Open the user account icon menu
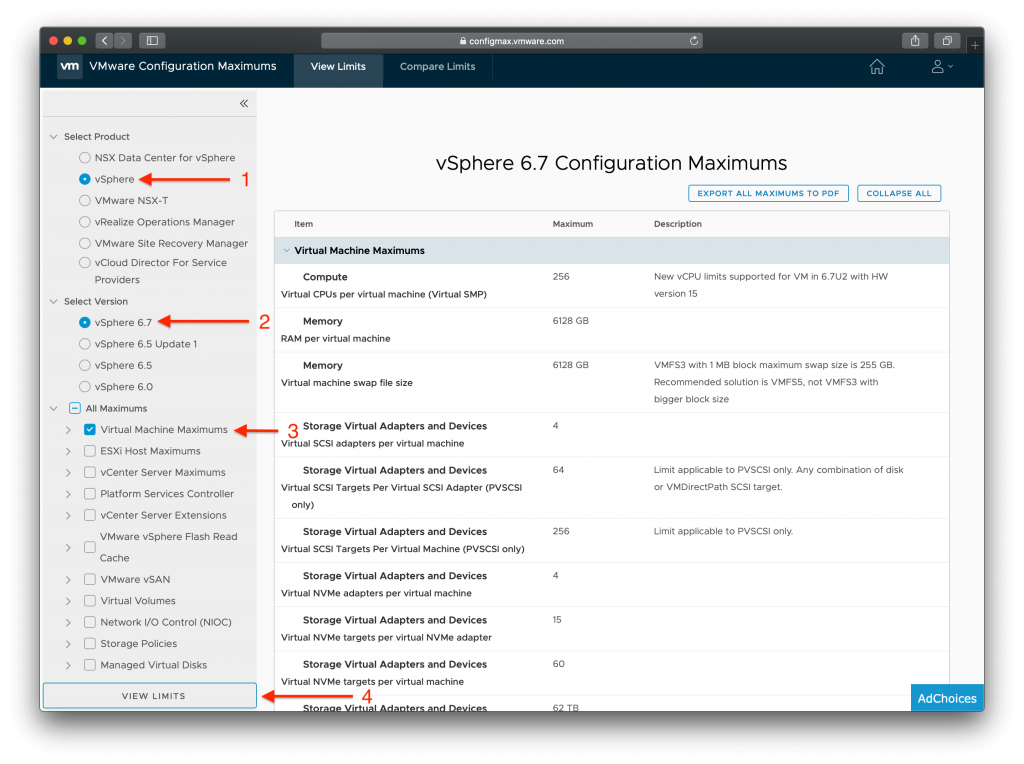 click(x=941, y=67)
